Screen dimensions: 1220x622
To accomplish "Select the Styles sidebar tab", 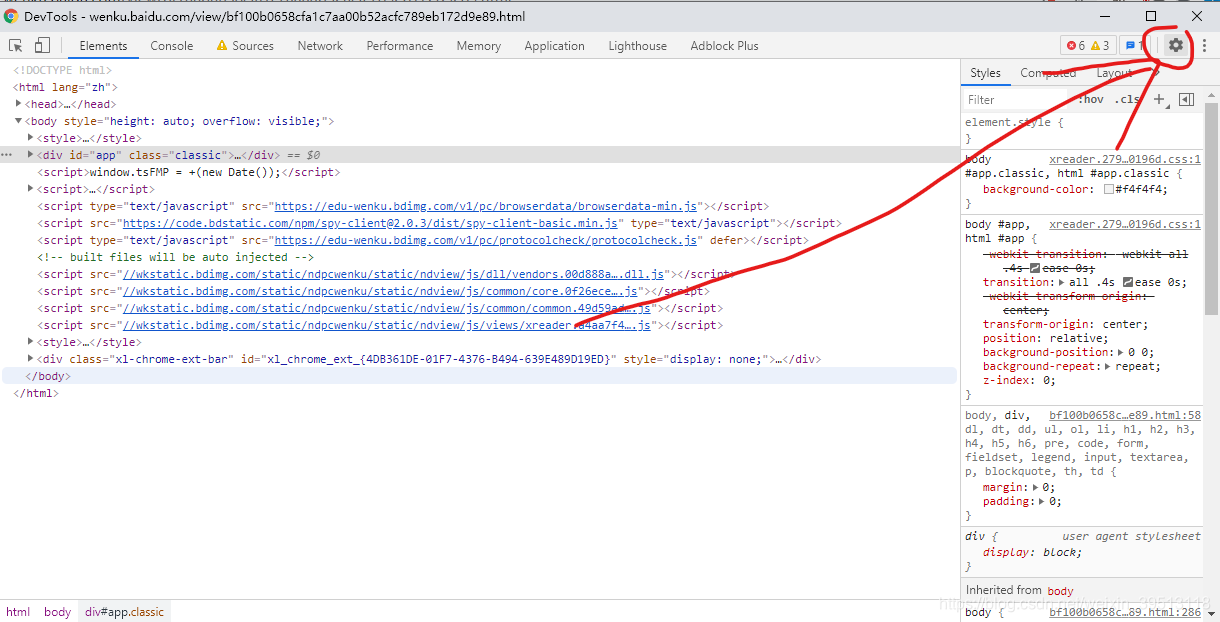I will (985, 73).
